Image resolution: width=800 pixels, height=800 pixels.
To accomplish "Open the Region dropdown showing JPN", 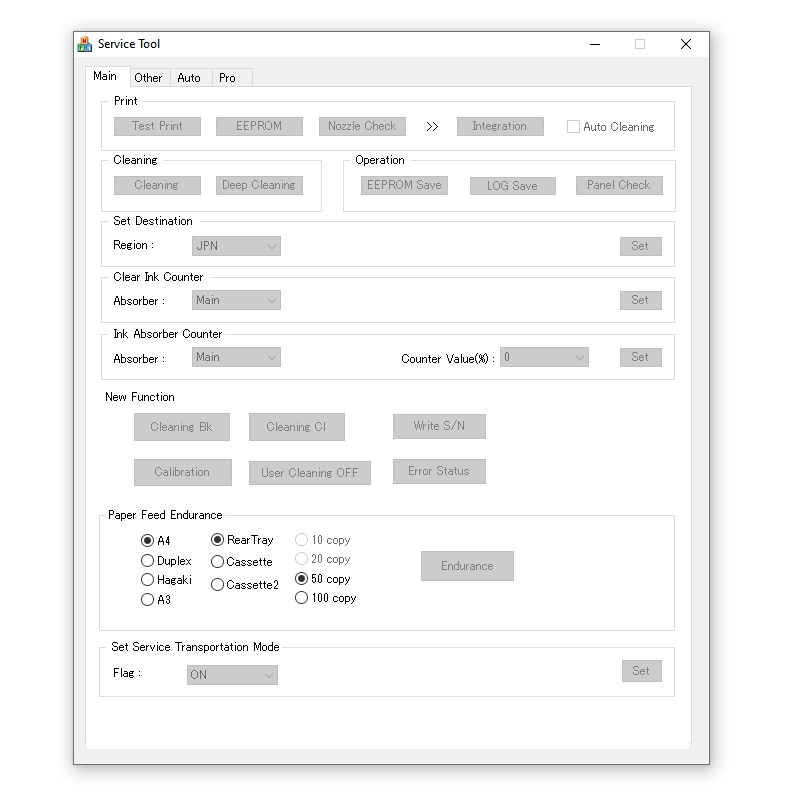I will 236,246.
